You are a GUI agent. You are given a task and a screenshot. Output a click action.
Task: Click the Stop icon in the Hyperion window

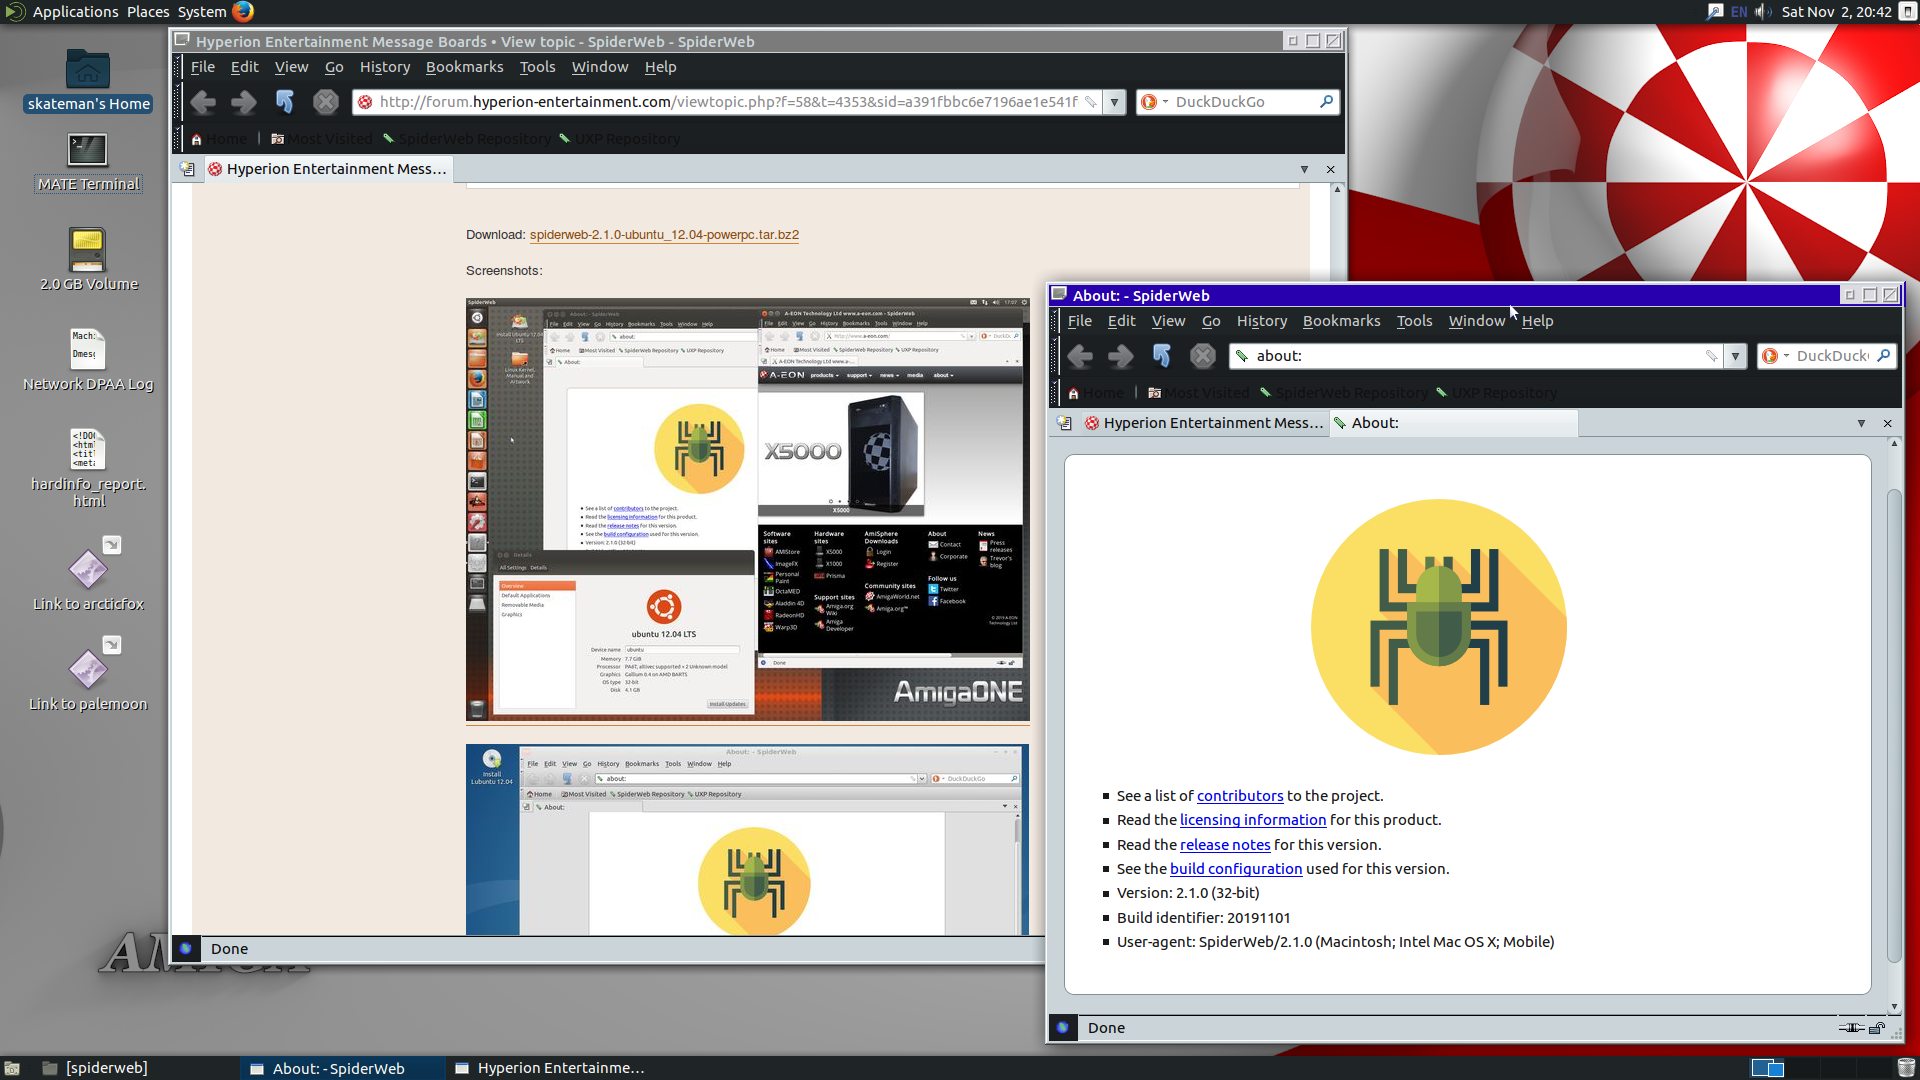pyautogui.click(x=326, y=102)
